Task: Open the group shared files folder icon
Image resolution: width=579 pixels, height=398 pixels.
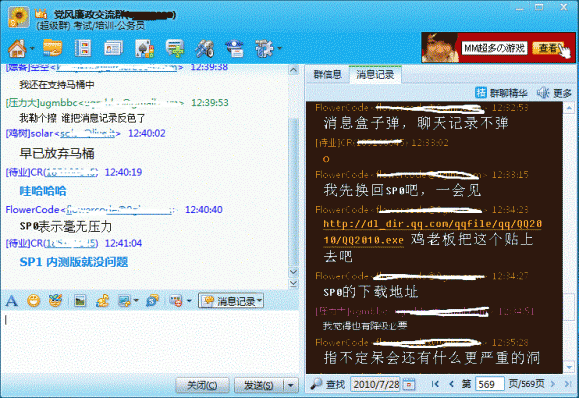Action: 52,48
